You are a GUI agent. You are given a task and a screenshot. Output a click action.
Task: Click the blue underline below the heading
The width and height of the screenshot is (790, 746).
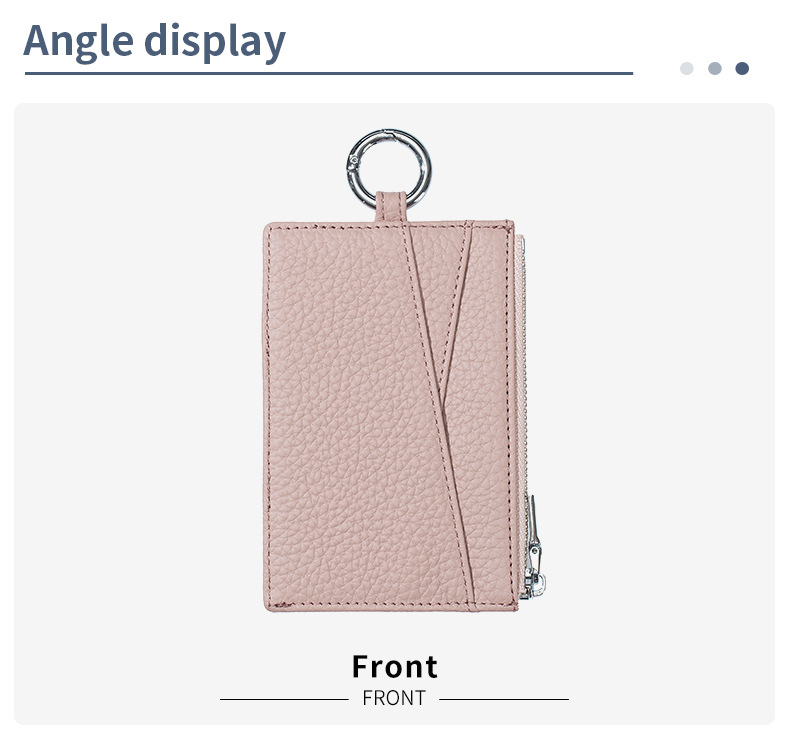point(328,74)
